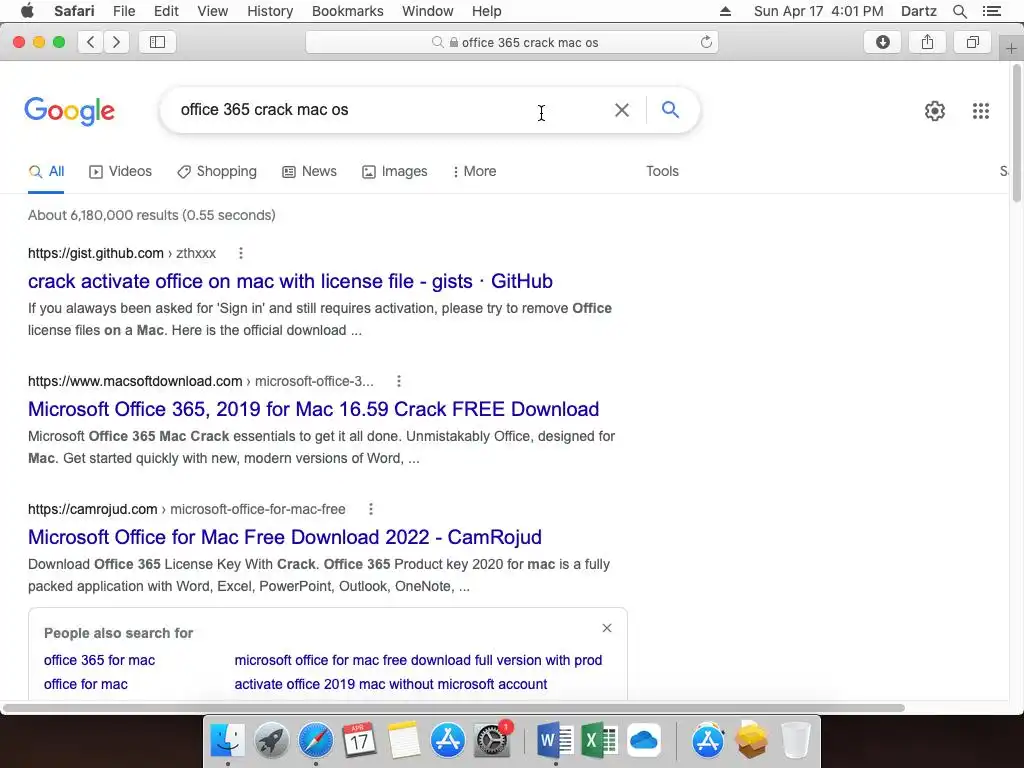The image size is (1024, 768).
Task: Open Calendar from the Dock
Action: 359,741
